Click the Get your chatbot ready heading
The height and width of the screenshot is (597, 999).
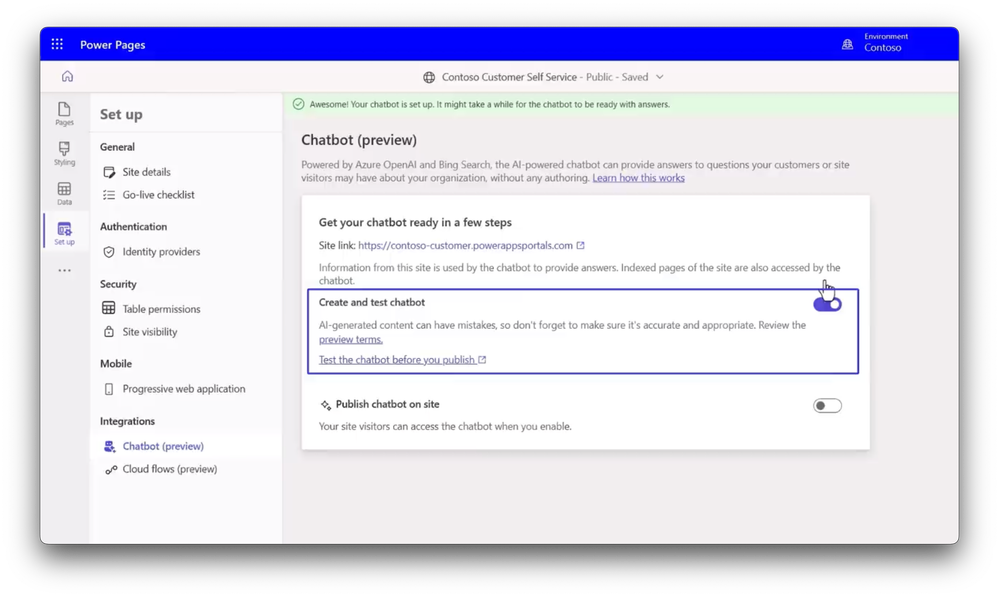415,222
